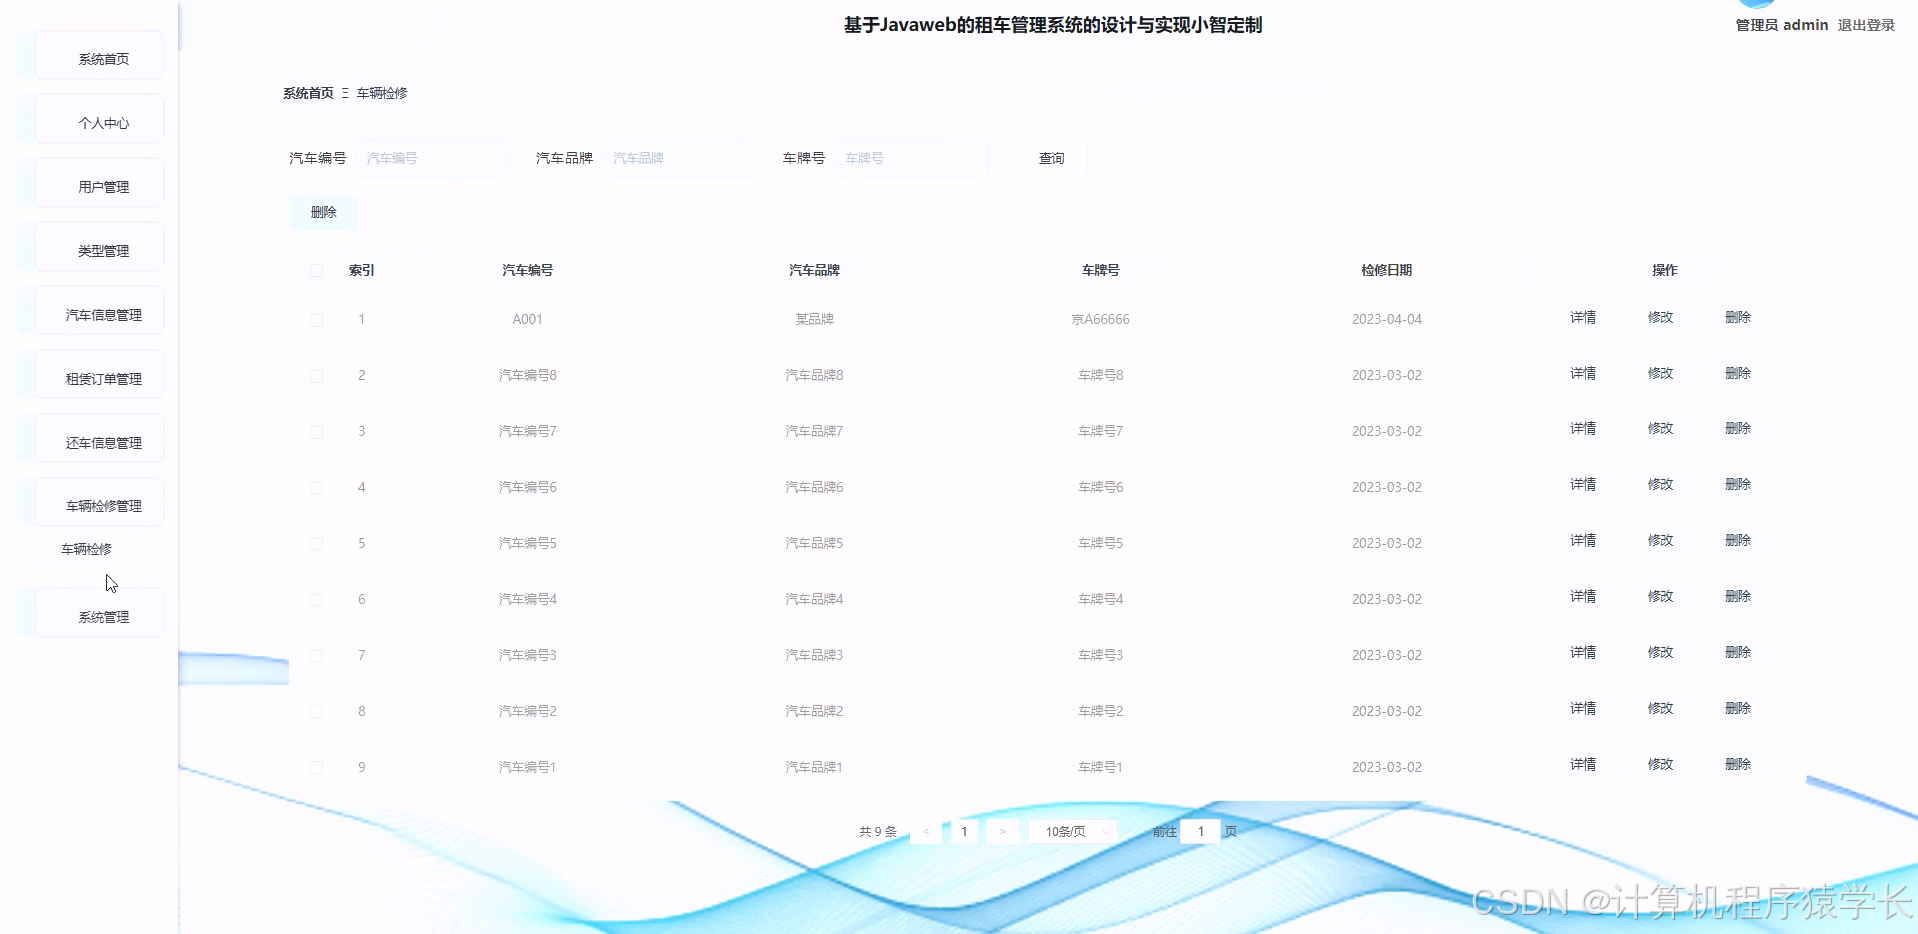
Task: Click the next page arrow in pagination
Action: (1001, 830)
